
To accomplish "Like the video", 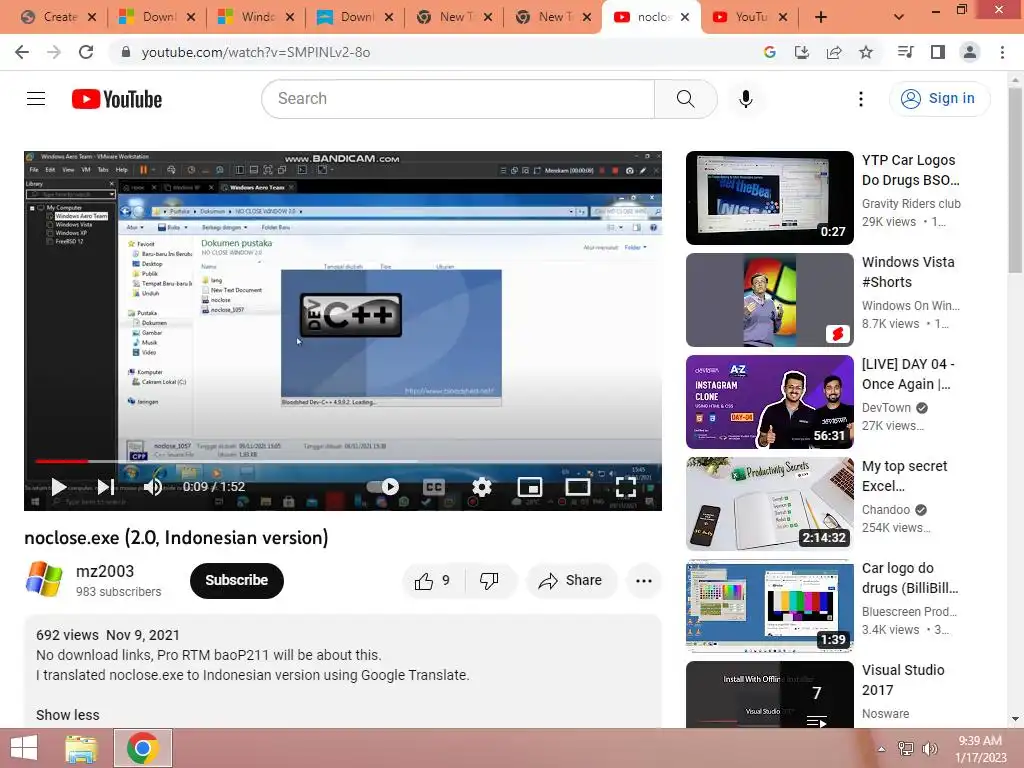I will [x=432, y=581].
